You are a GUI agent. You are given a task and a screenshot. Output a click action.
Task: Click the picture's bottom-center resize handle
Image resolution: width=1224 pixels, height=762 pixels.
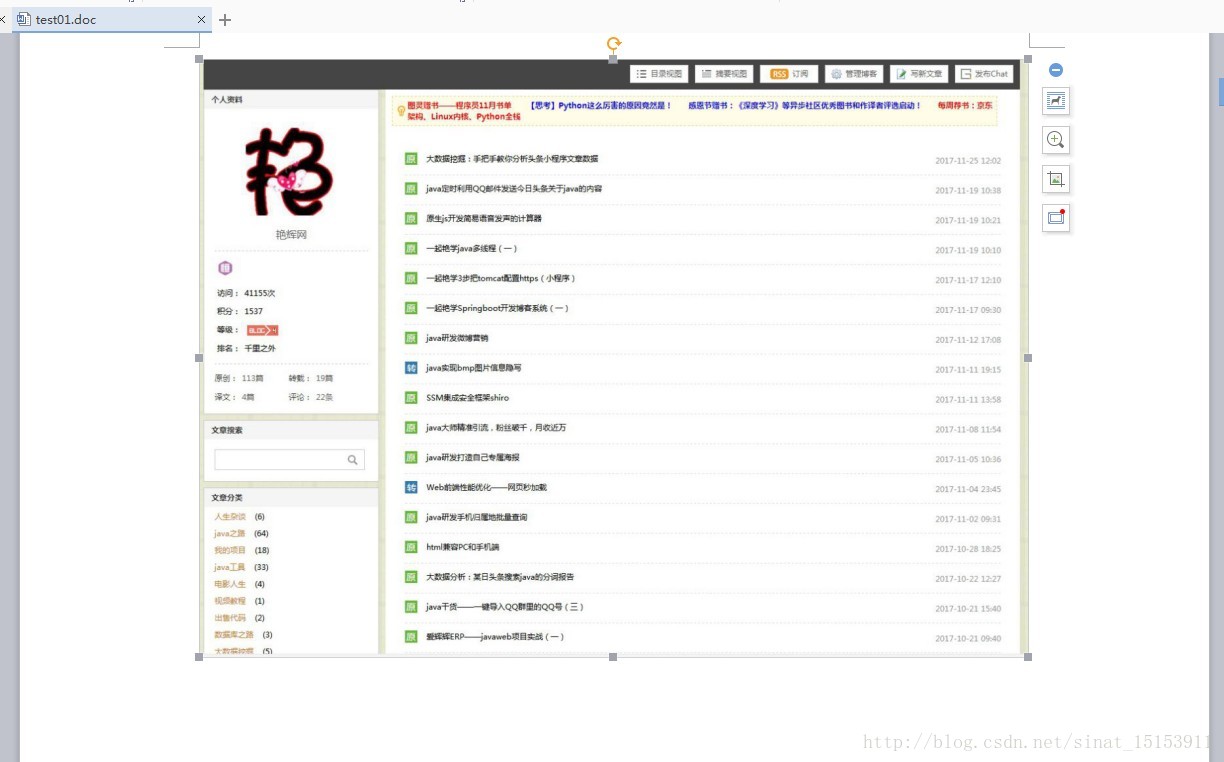click(613, 657)
